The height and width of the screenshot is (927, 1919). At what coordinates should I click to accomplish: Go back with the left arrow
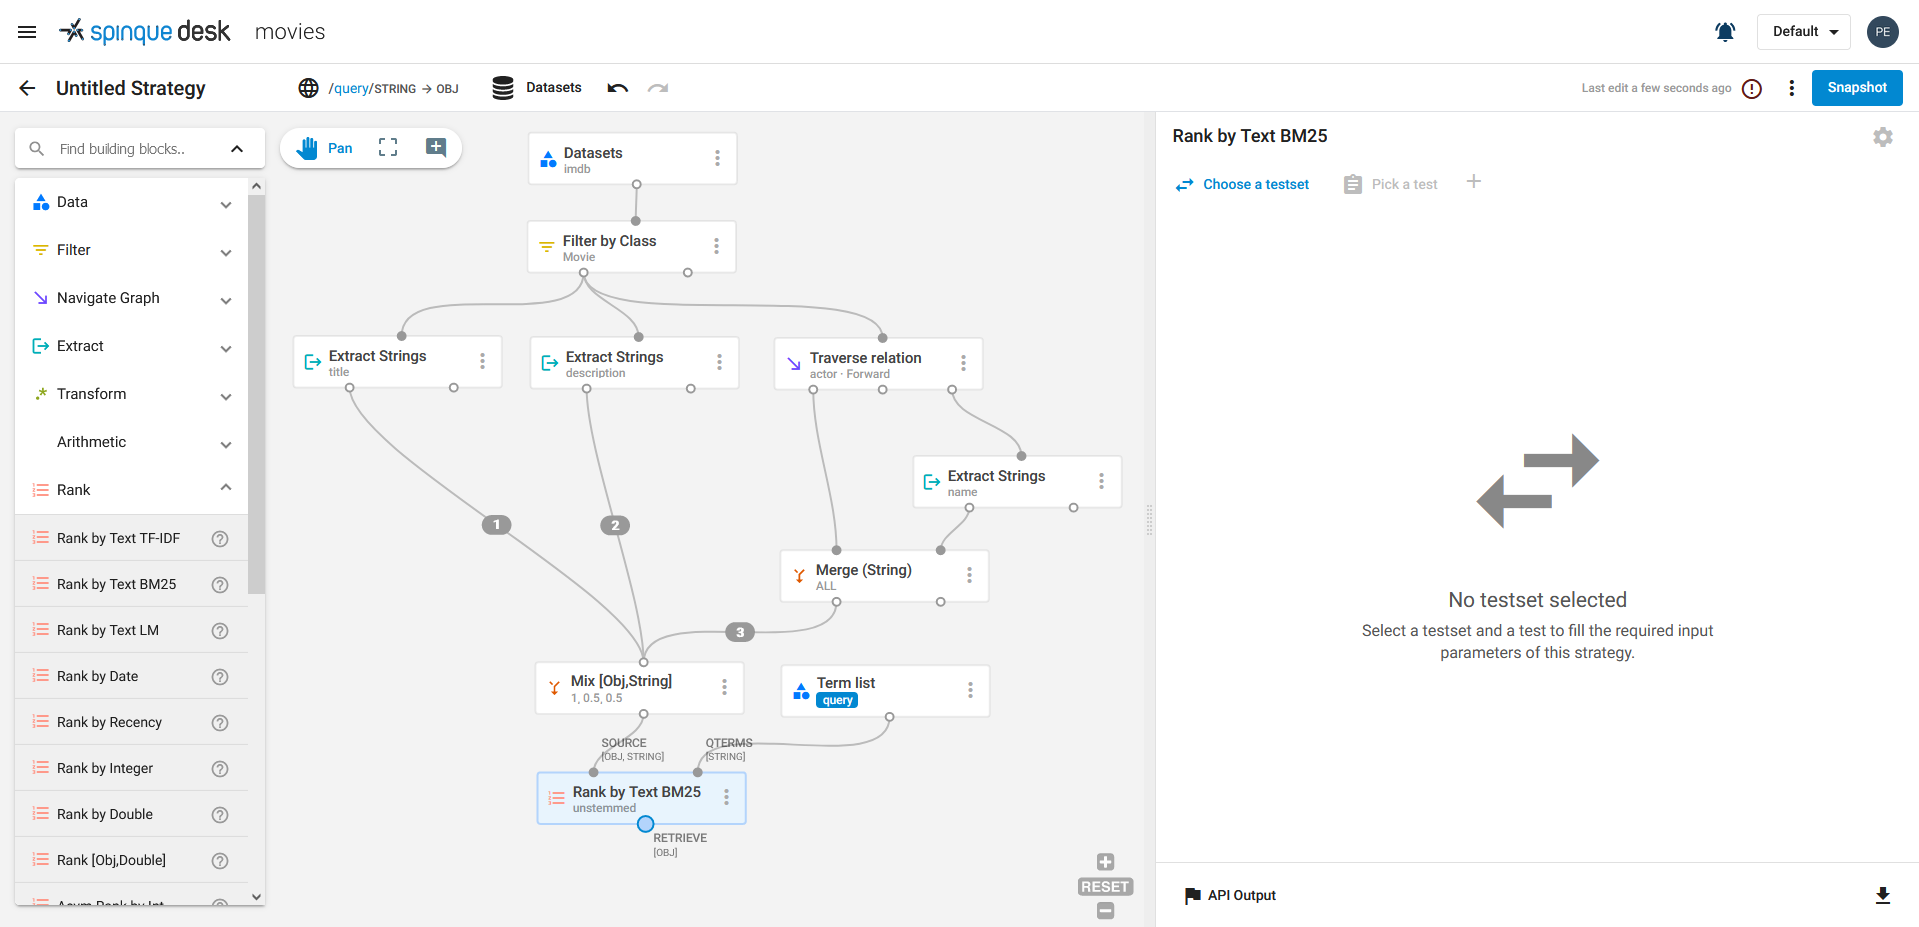tap(27, 88)
